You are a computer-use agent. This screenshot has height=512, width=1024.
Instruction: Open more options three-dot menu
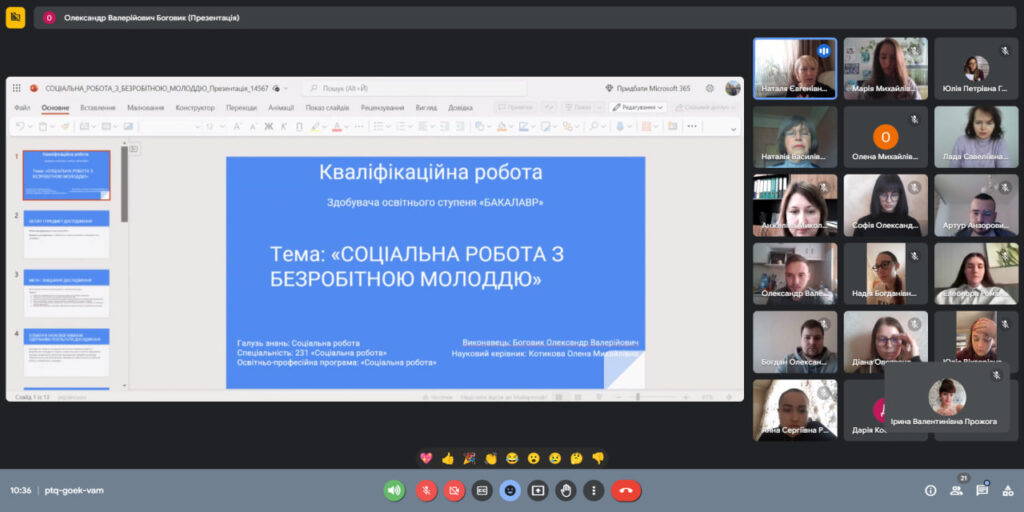pos(594,490)
